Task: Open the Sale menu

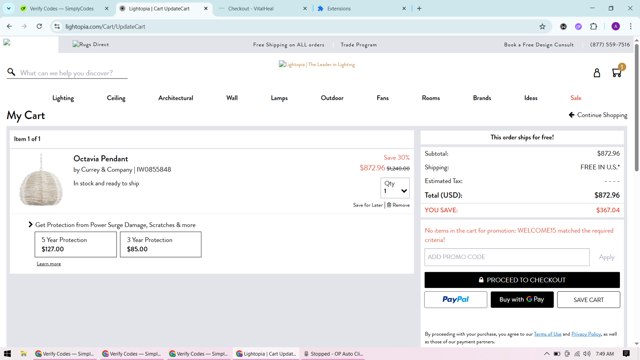Action: point(576,98)
